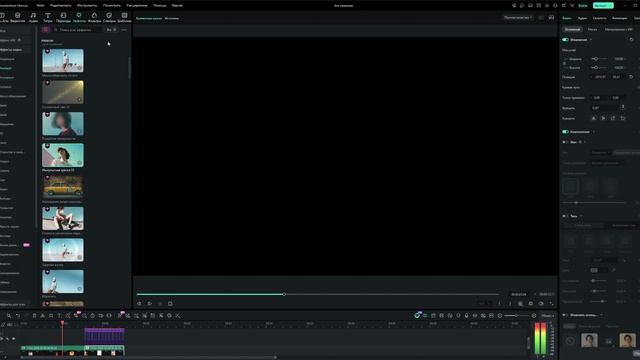Click the preview snapshot image icon
Image resolution: width=640 pixels, height=360 pixels.
tap(551, 18)
